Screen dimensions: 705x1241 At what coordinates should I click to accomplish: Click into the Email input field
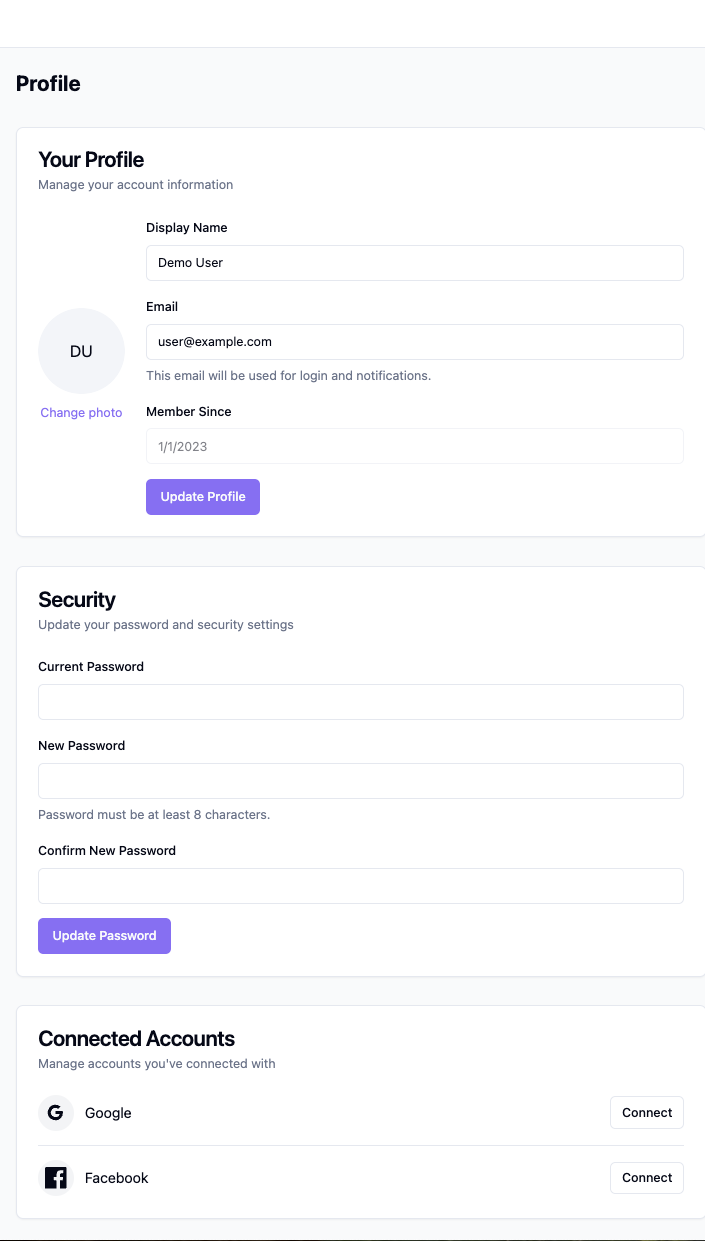click(414, 342)
